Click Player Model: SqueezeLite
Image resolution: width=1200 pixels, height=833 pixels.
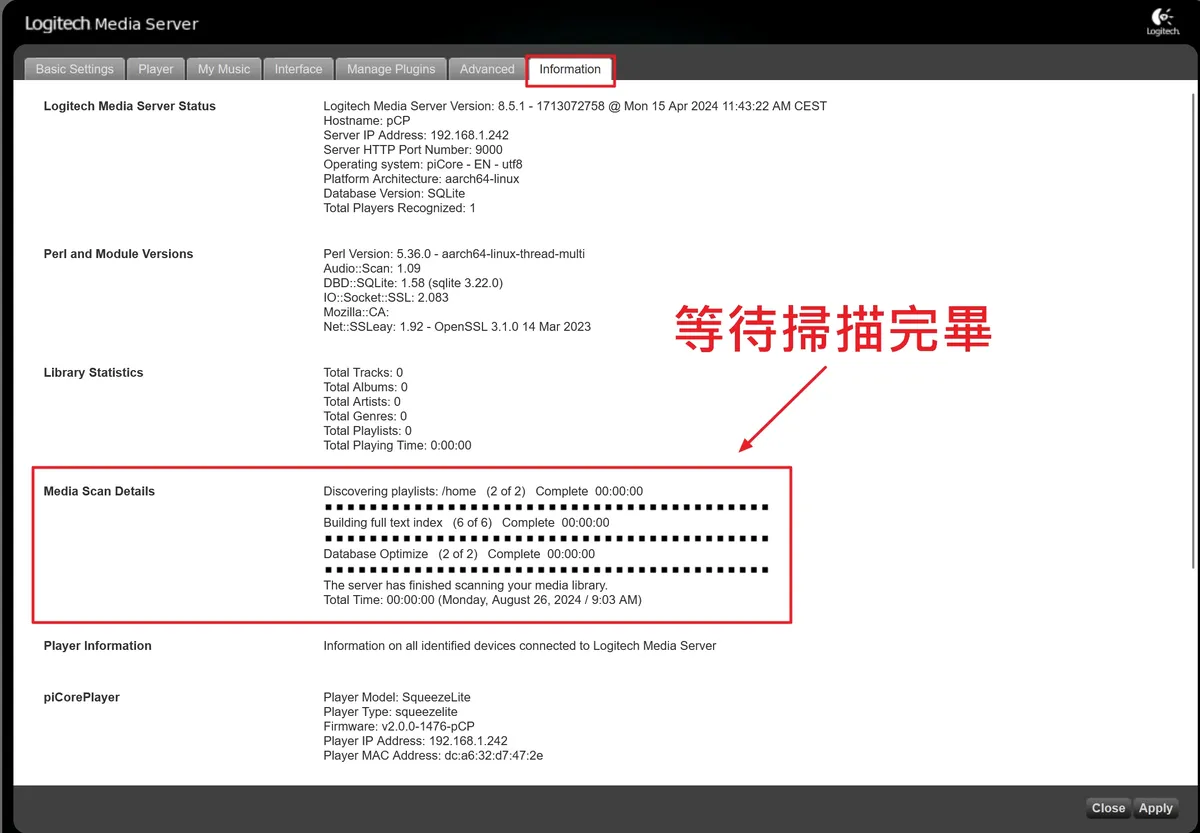(397, 697)
